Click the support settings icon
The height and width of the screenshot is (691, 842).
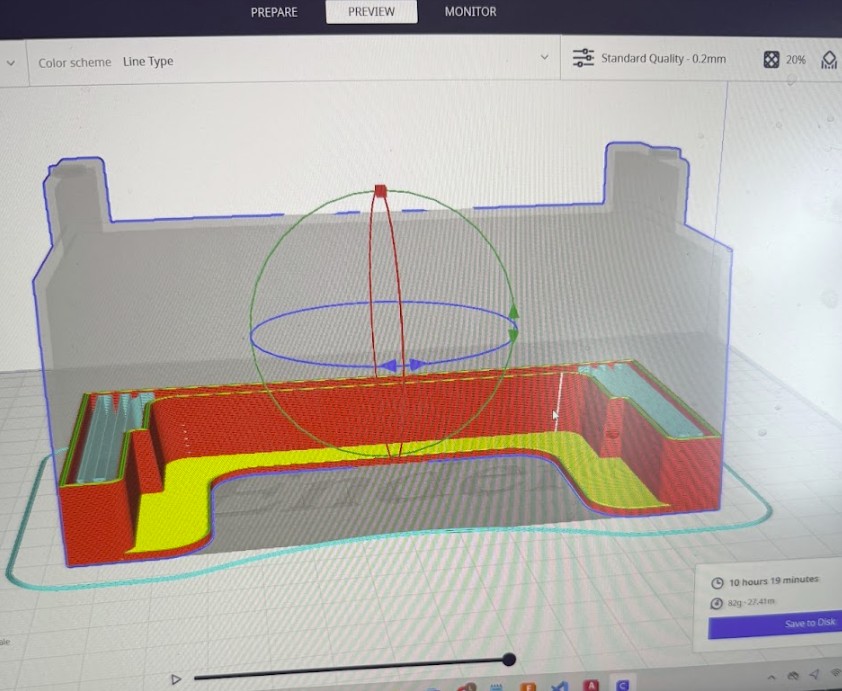click(829, 61)
